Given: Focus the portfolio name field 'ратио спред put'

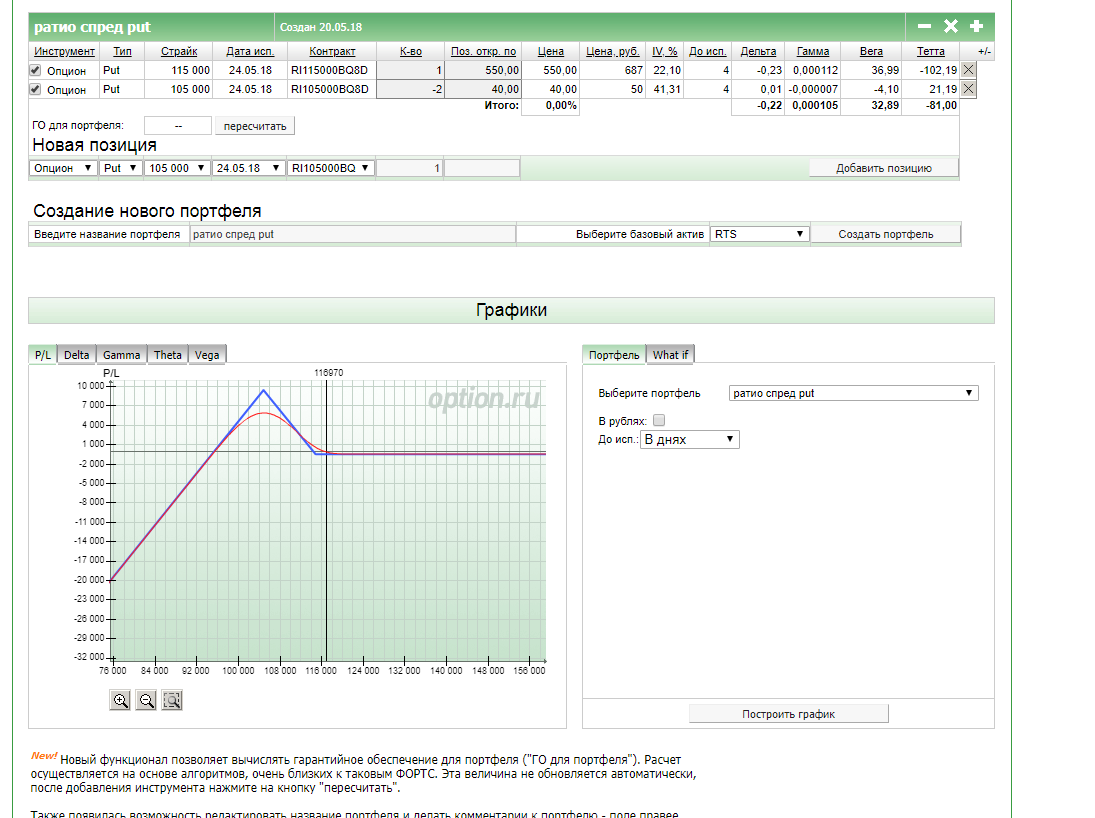Looking at the screenshot, I should point(353,234).
